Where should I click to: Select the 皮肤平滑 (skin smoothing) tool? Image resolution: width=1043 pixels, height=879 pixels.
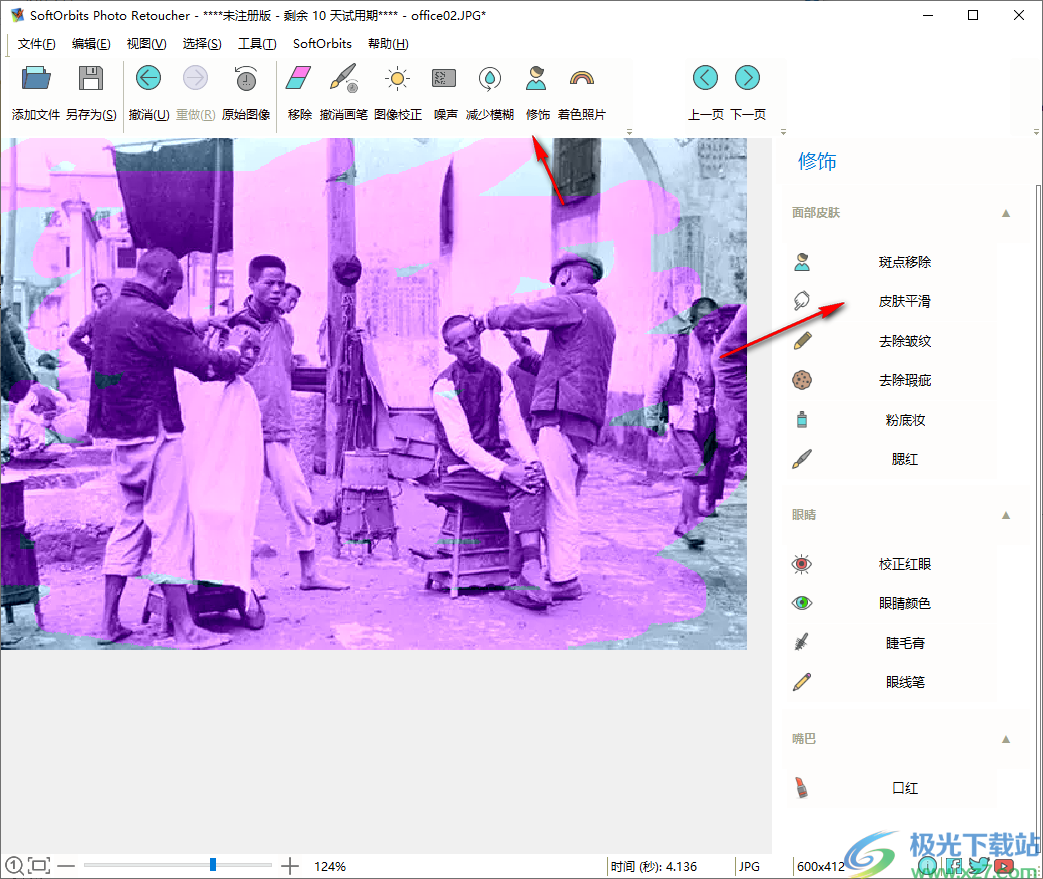[x=903, y=301]
